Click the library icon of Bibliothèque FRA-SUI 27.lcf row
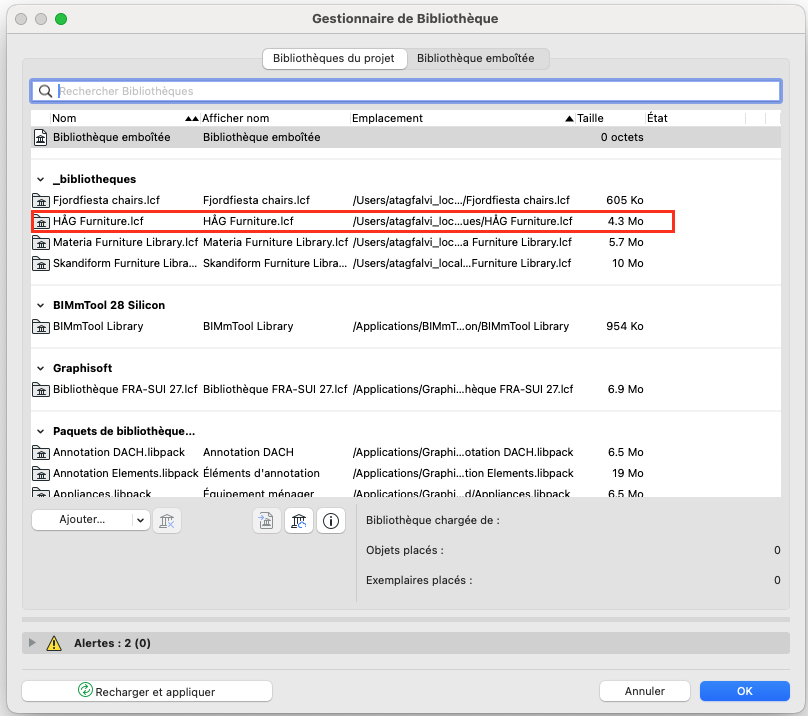 [41, 390]
